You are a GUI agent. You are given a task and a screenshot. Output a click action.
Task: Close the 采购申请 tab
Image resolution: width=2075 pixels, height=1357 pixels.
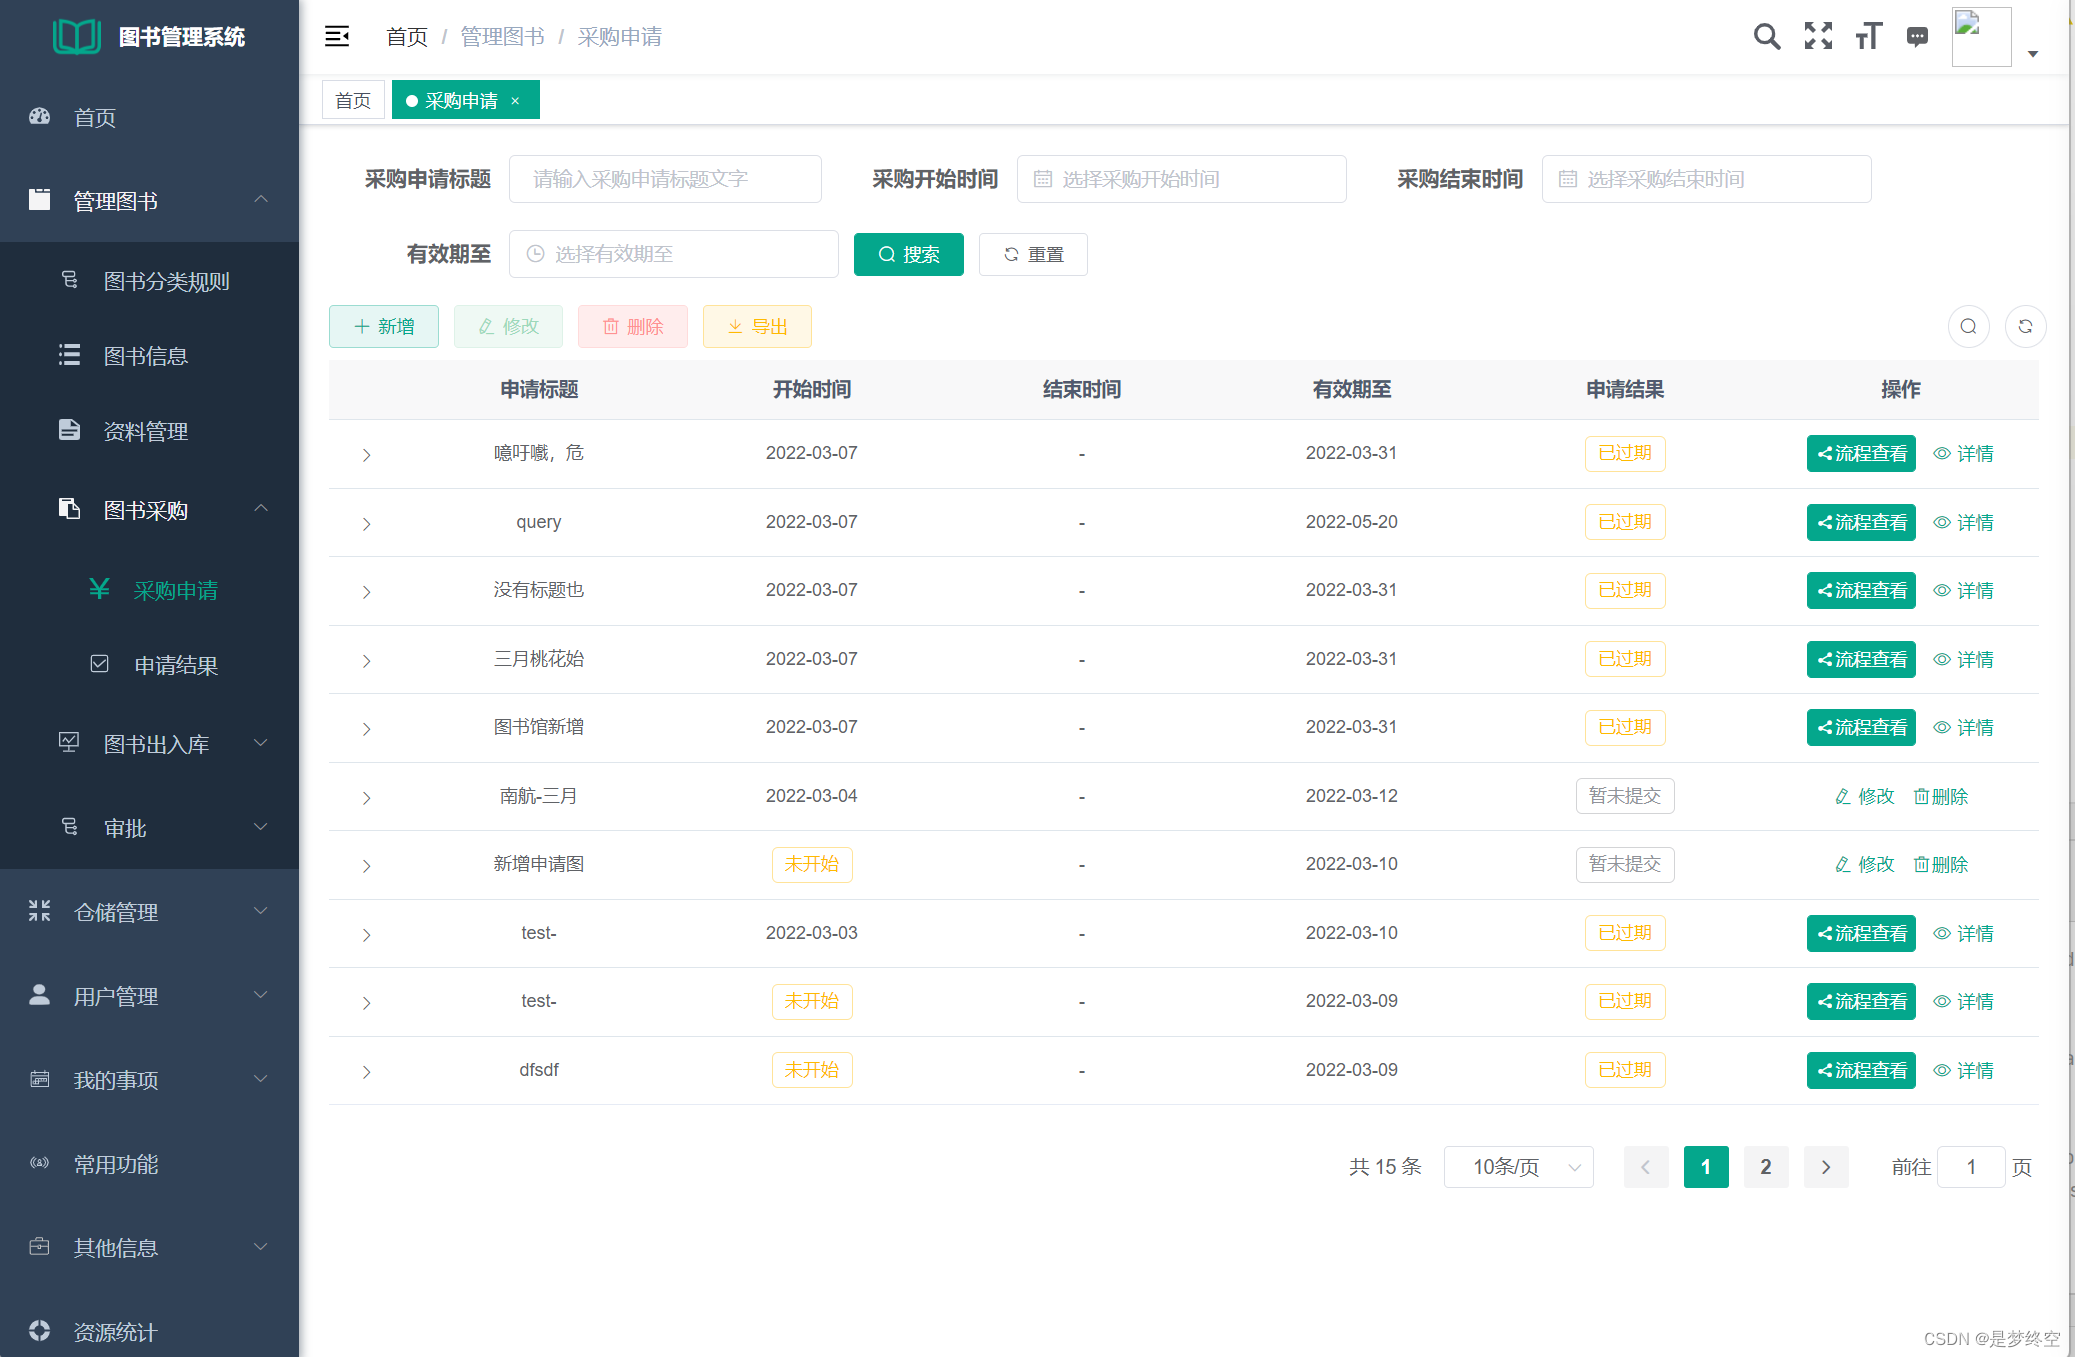point(516,100)
